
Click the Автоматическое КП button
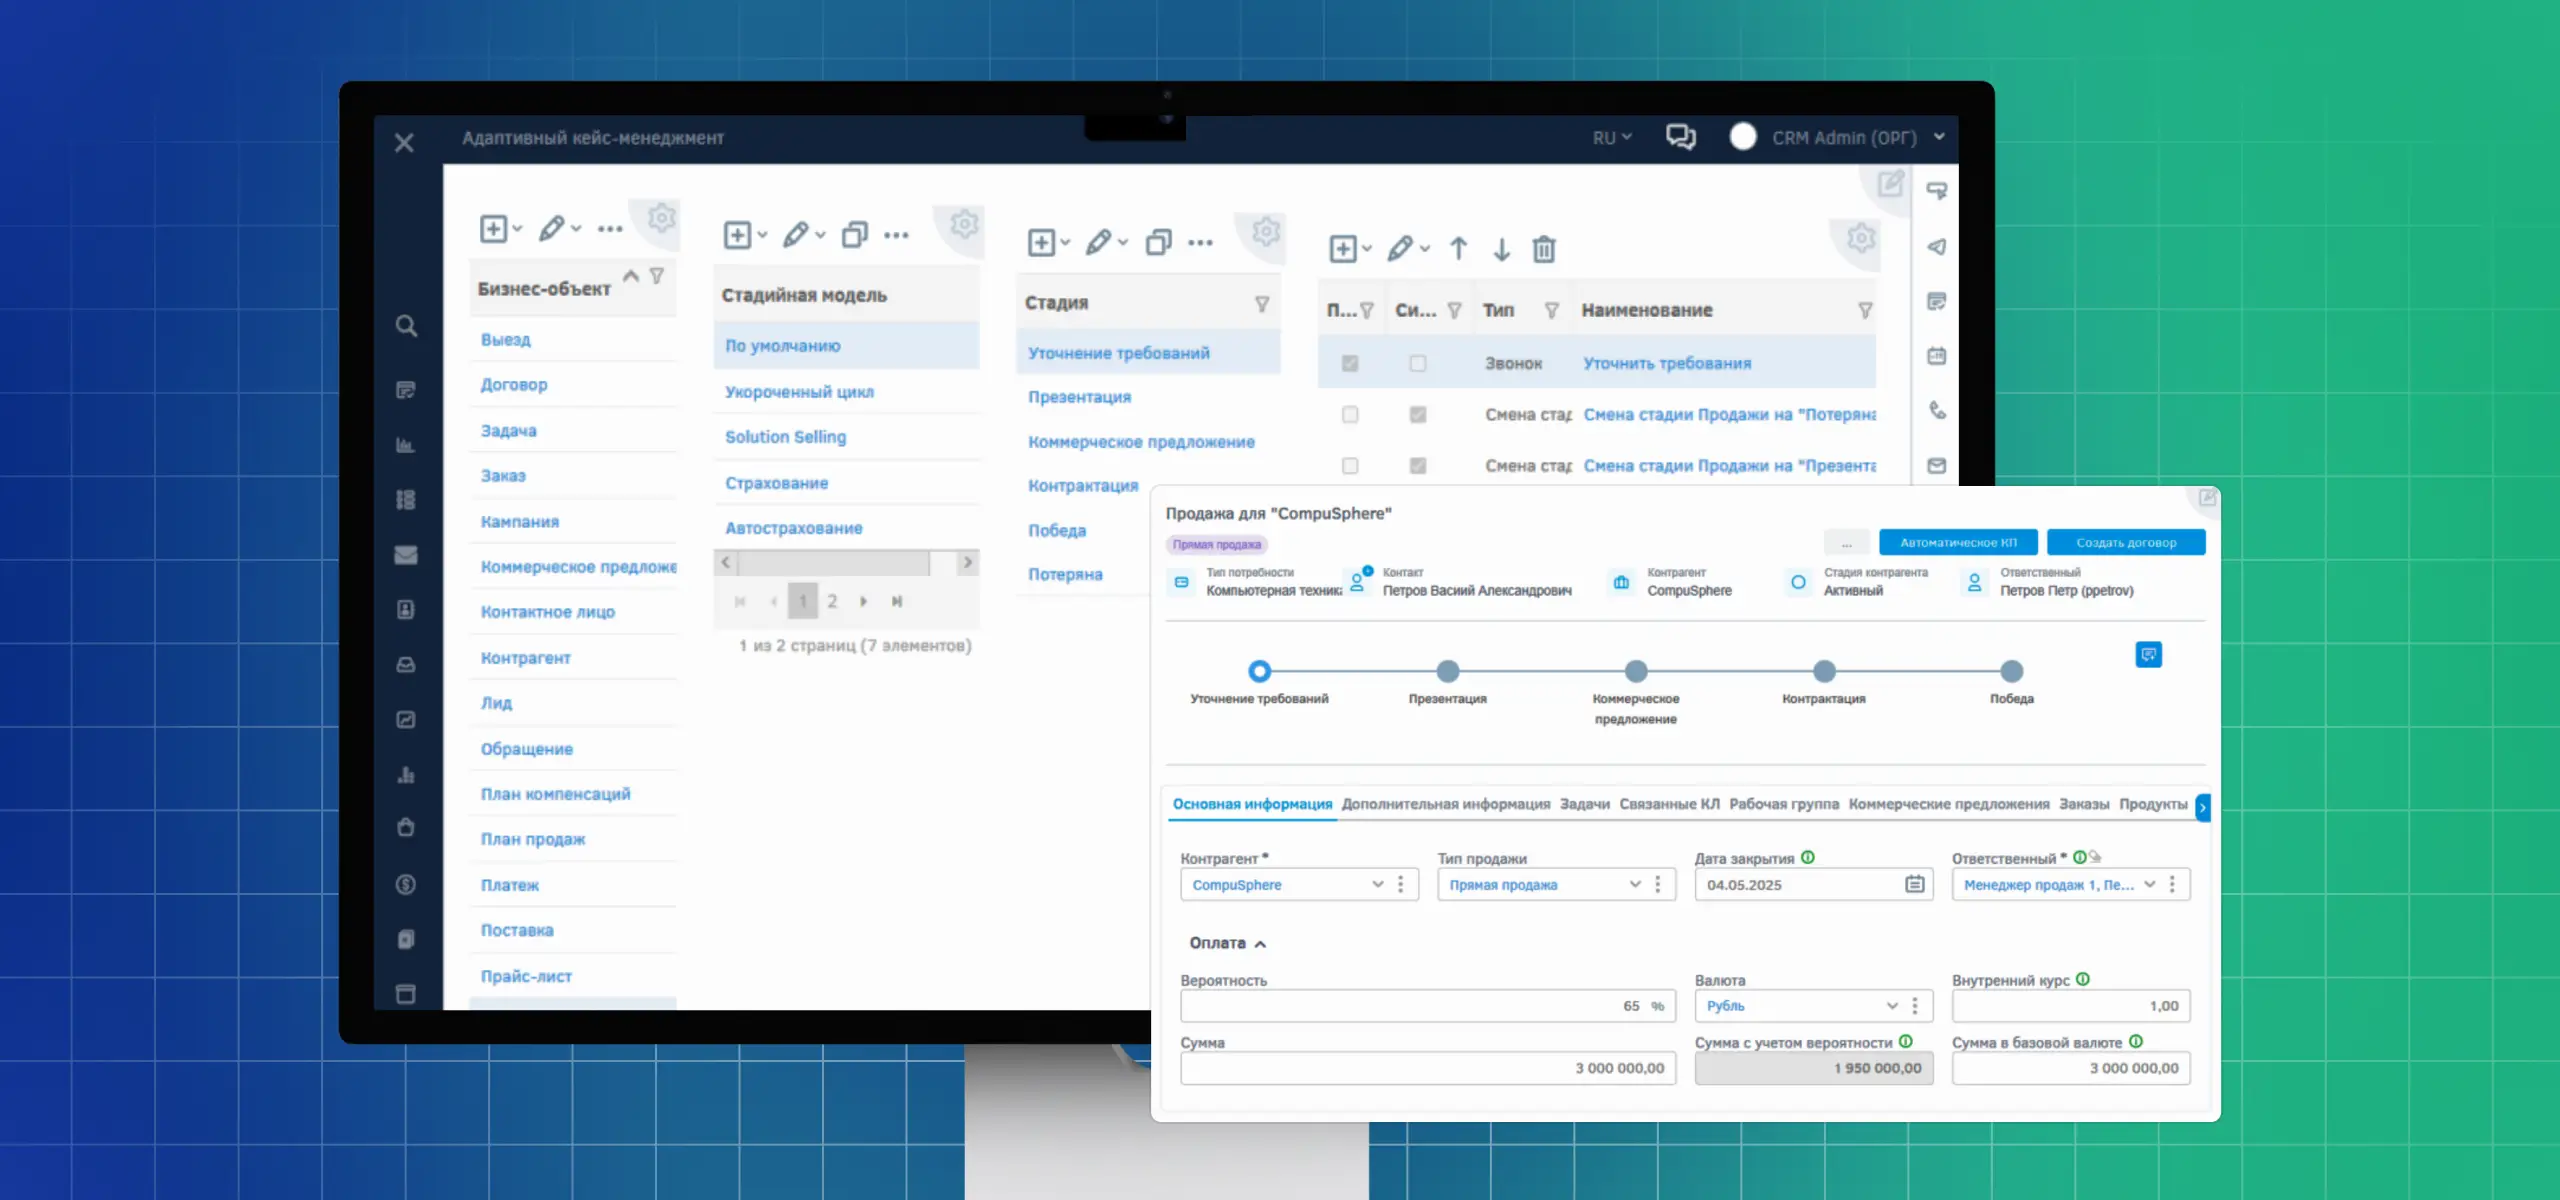click(1958, 542)
